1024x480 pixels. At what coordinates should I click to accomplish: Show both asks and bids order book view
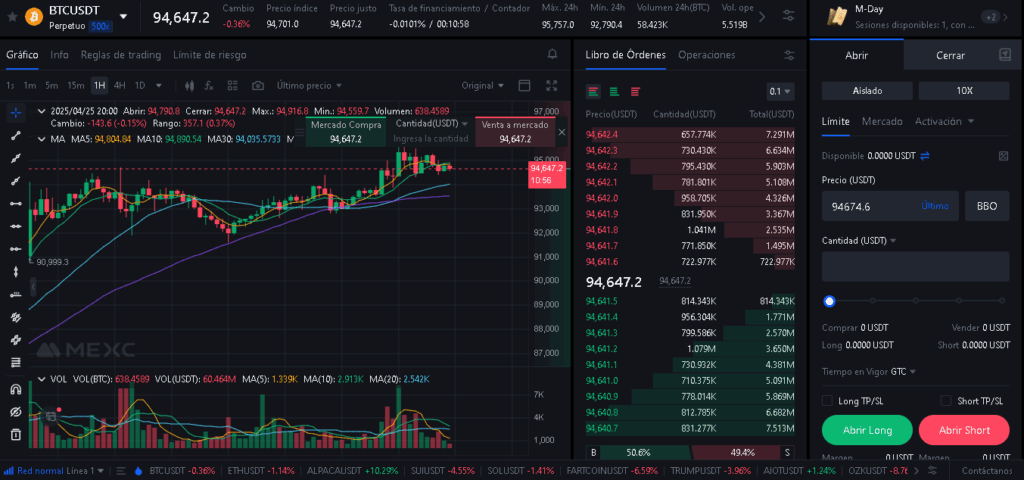(593, 91)
